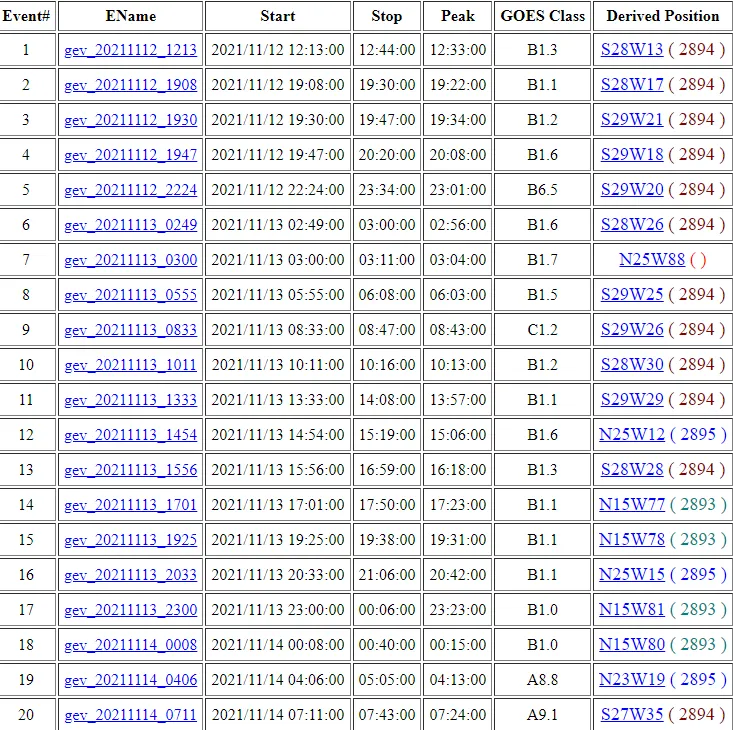
Task: Select peak time 17:23:00
Action: coord(458,505)
